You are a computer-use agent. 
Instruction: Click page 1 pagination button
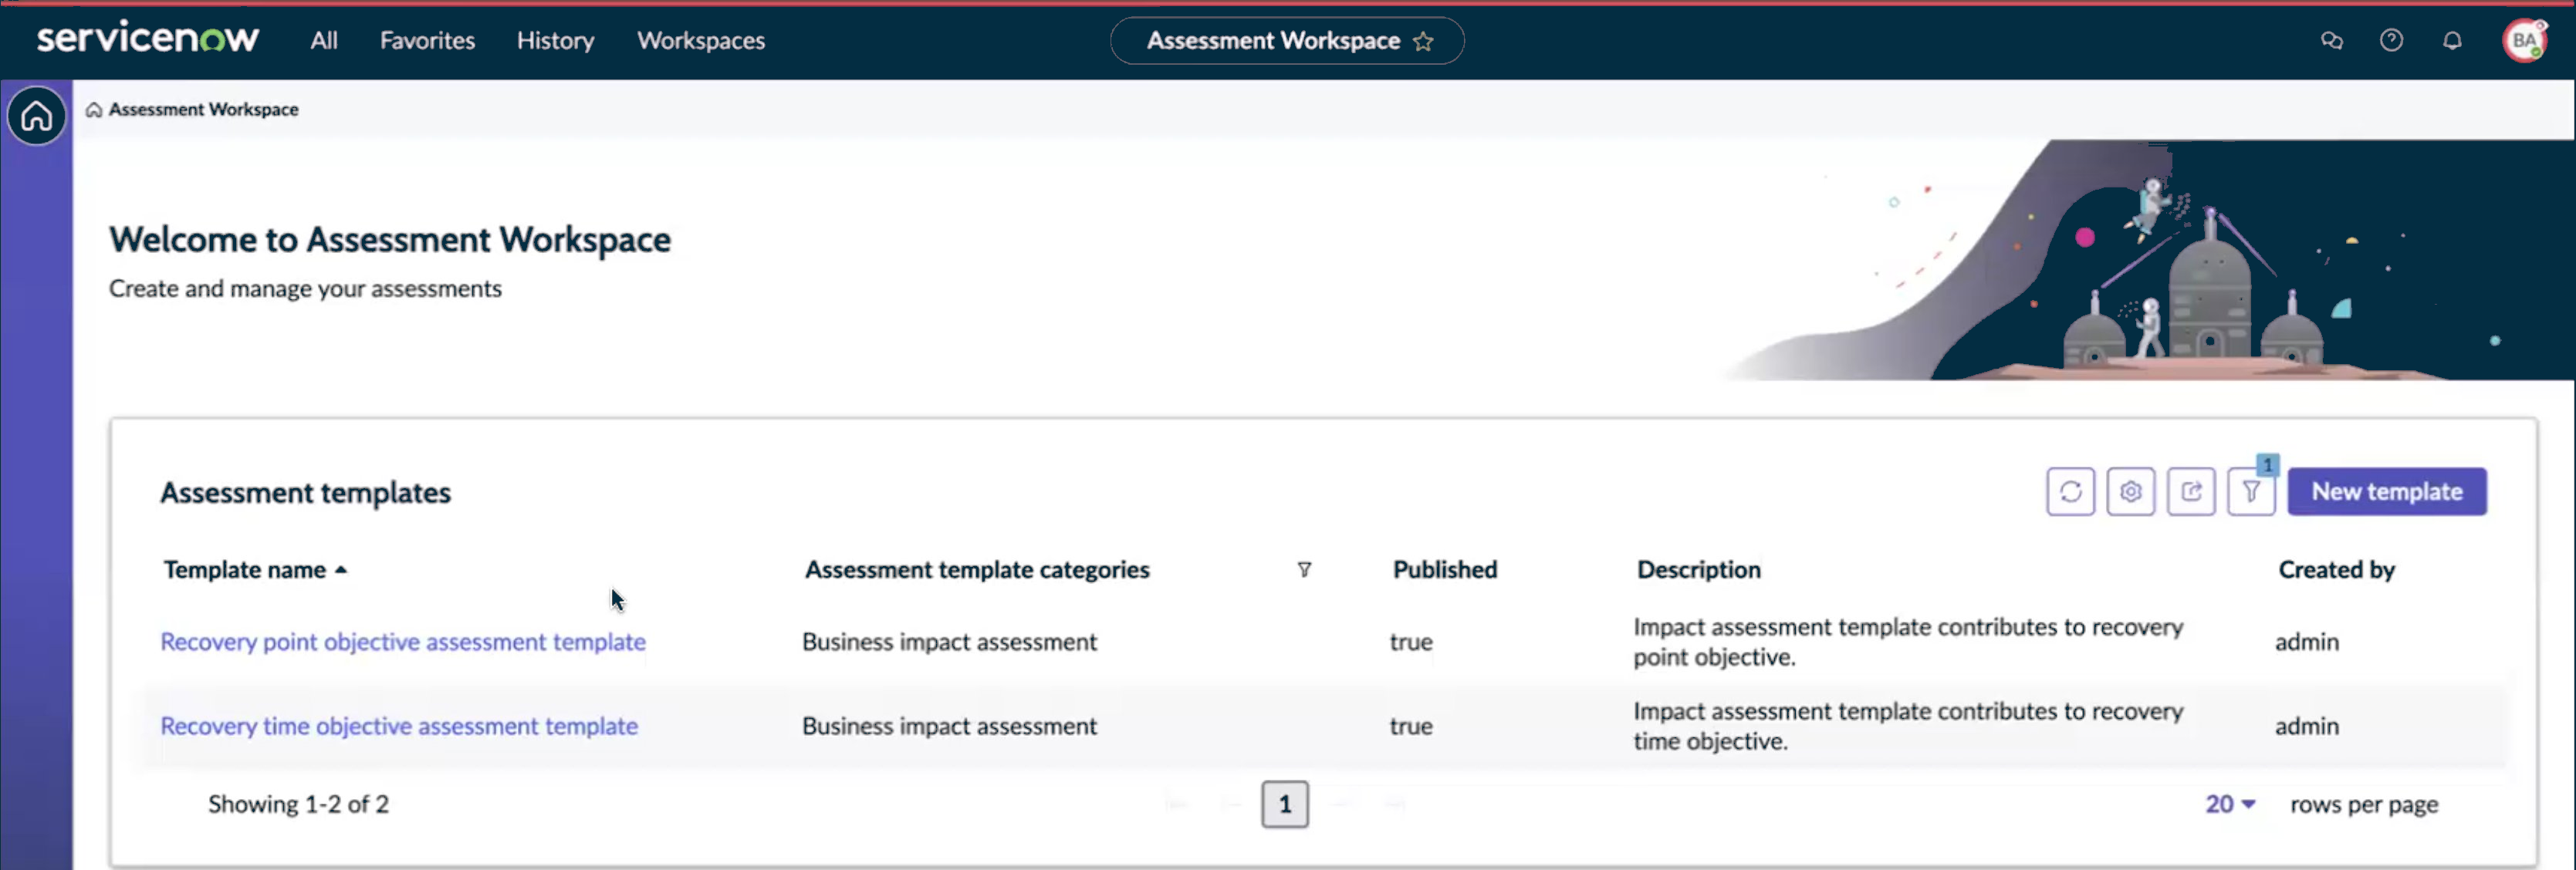(x=1285, y=804)
